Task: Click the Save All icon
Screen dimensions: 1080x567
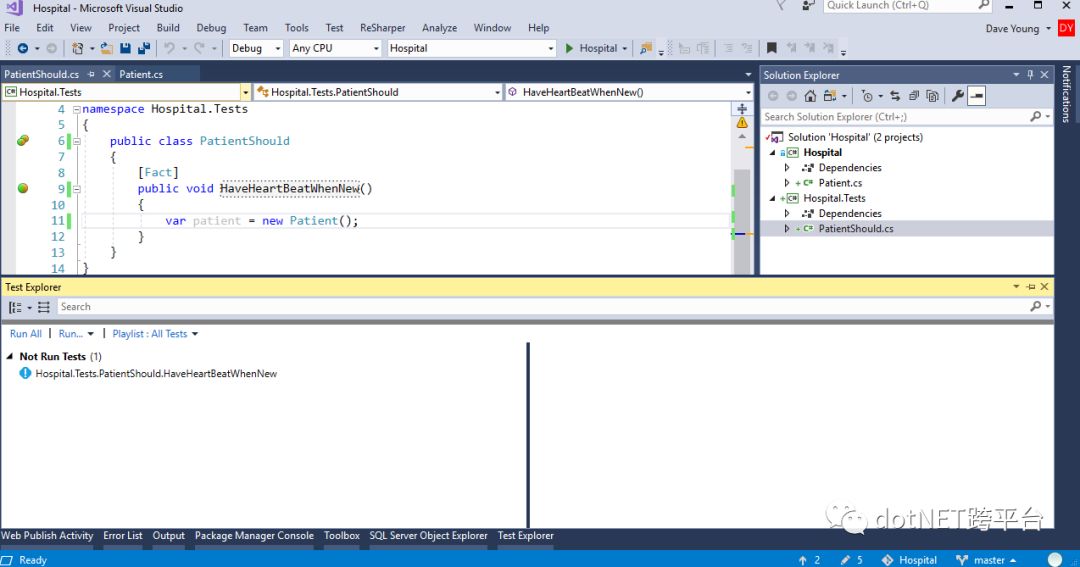Action: (x=144, y=48)
